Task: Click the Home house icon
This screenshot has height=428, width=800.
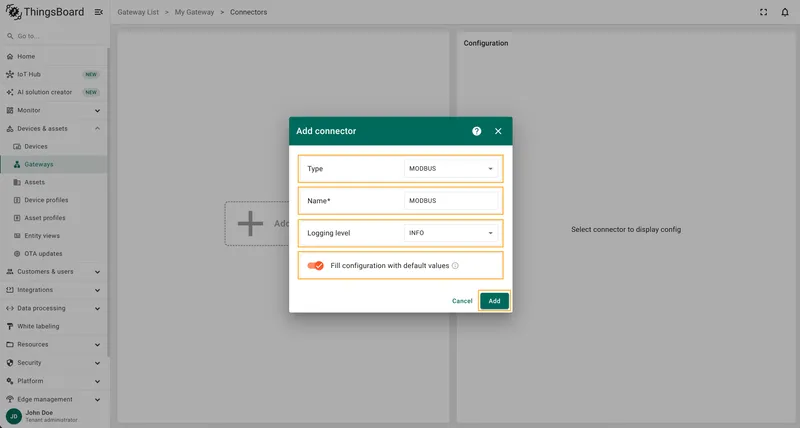Action: [x=10, y=57]
